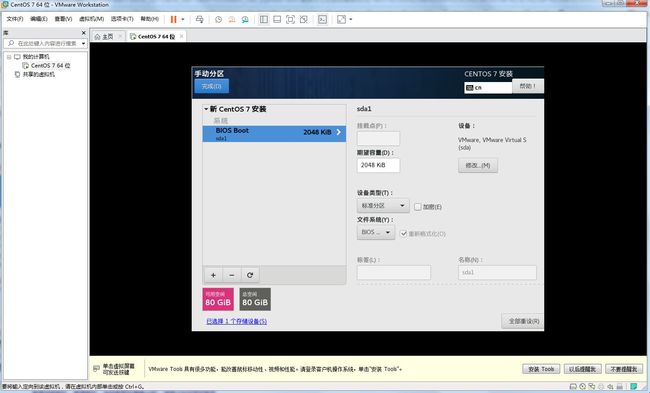The width and height of the screenshot is (650, 393).
Task: Click the VM pause button in toolbar
Action: pyautogui.click(x=173, y=19)
